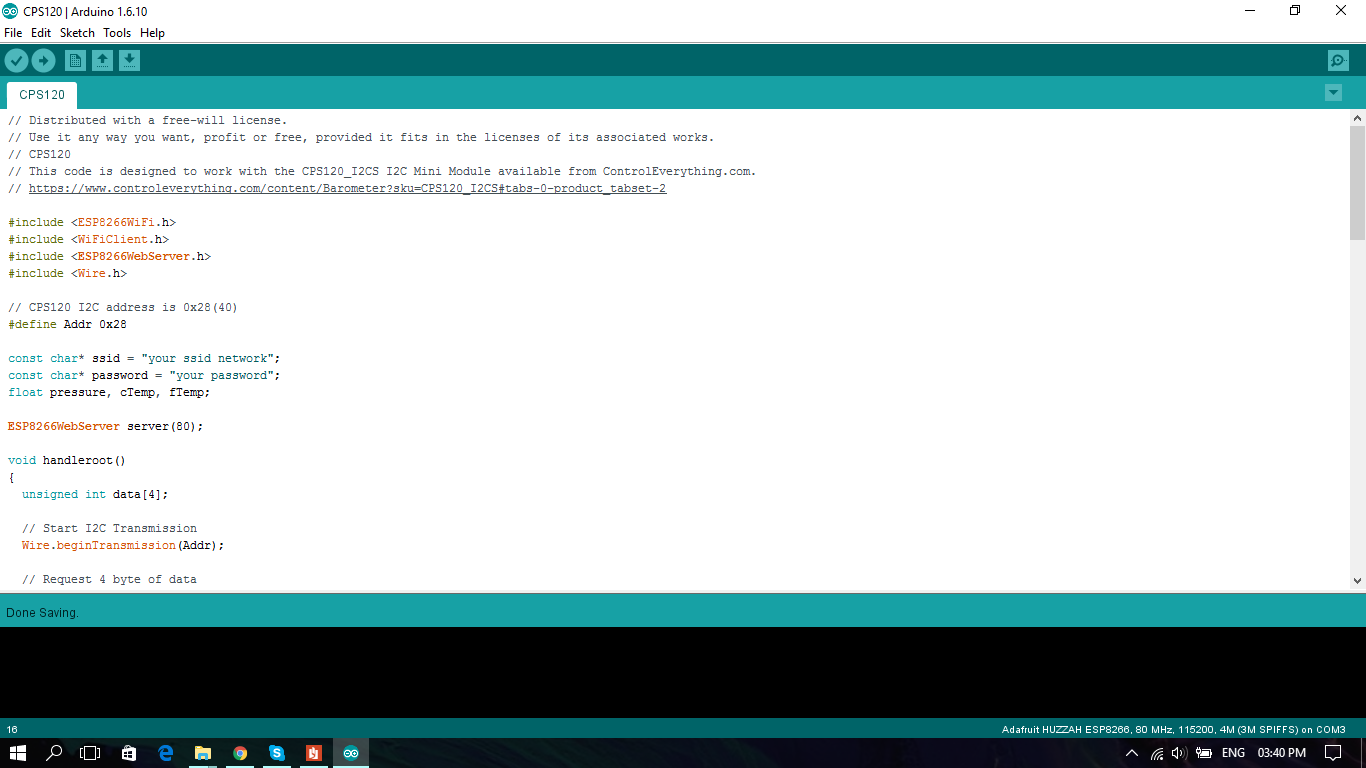
Task: Create a new sketch with New icon
Action: [75, 61]
